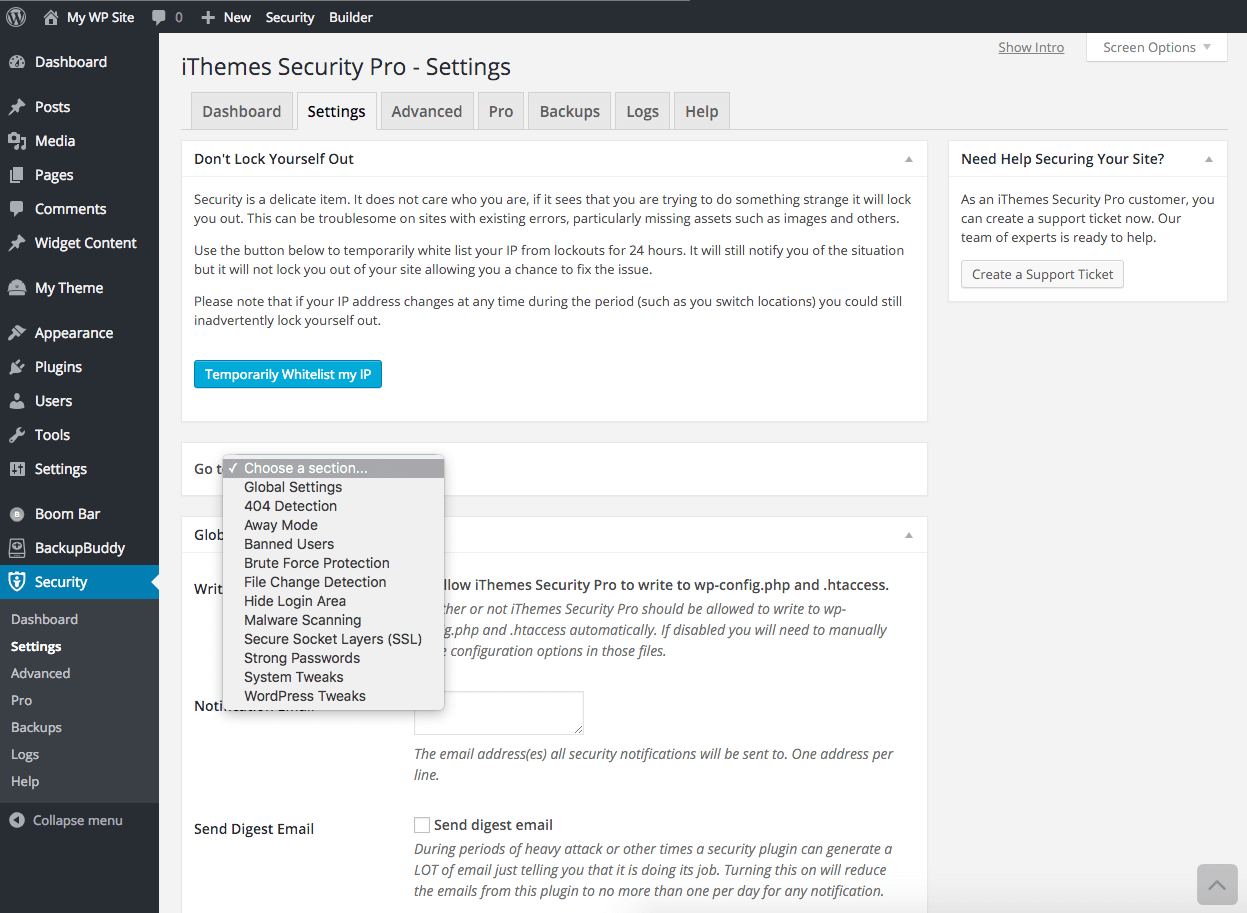Switch to the Advanced tab
This screenshot has height=913, width=1247.
[x=427, y=111]
